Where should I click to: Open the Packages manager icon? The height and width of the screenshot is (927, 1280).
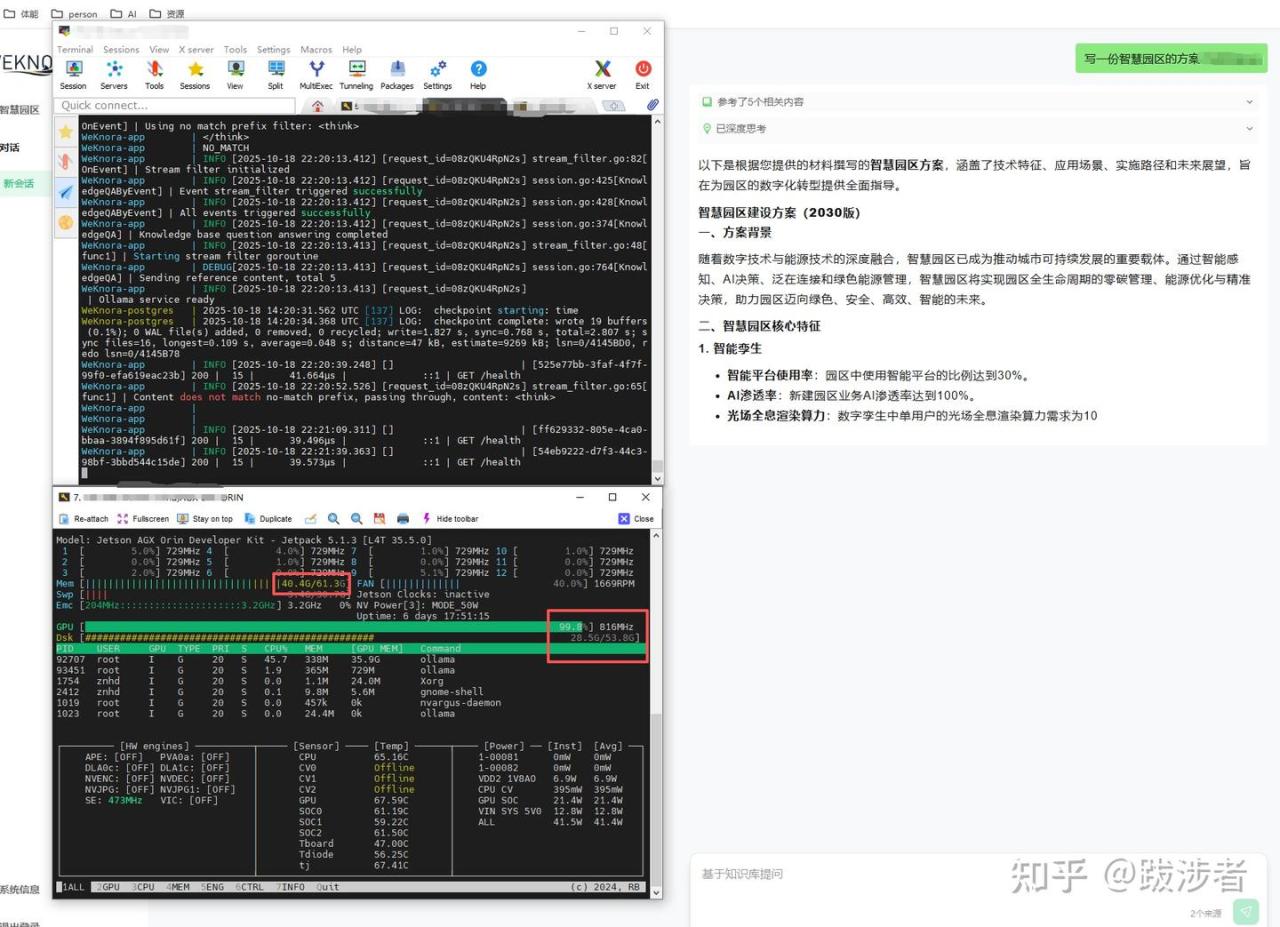point(397,74)
